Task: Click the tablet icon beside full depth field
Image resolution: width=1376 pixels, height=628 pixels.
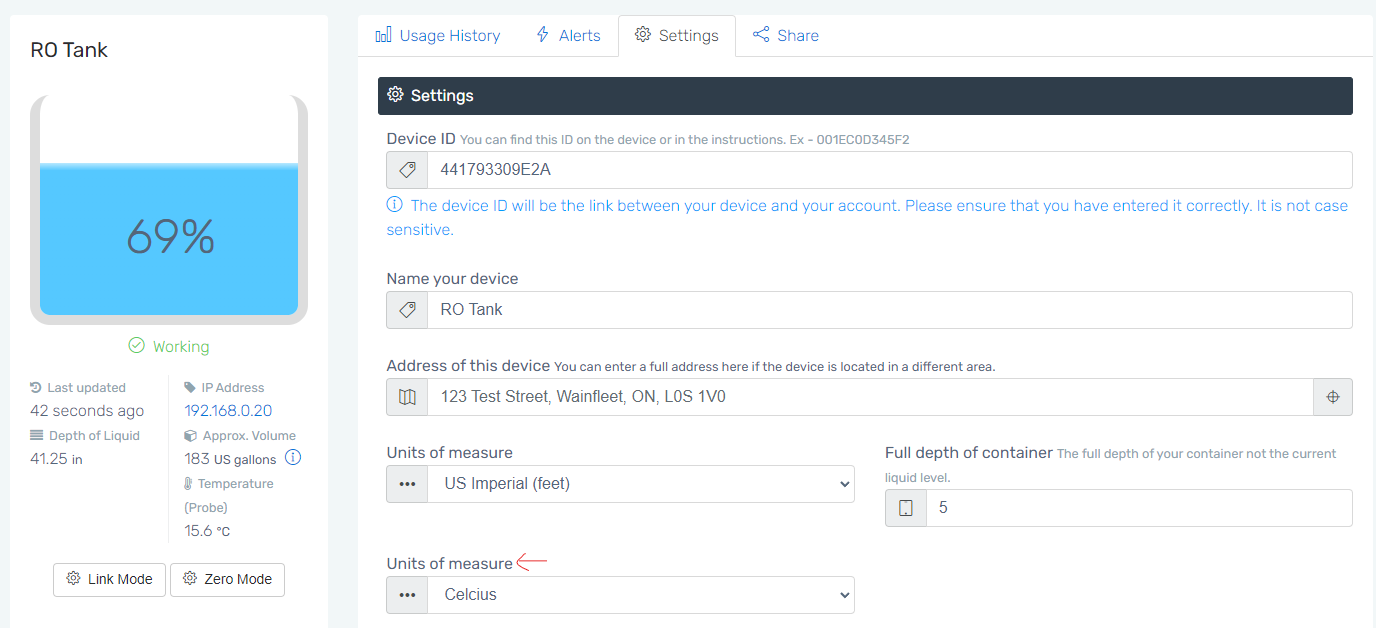Action: pos(906,508)
